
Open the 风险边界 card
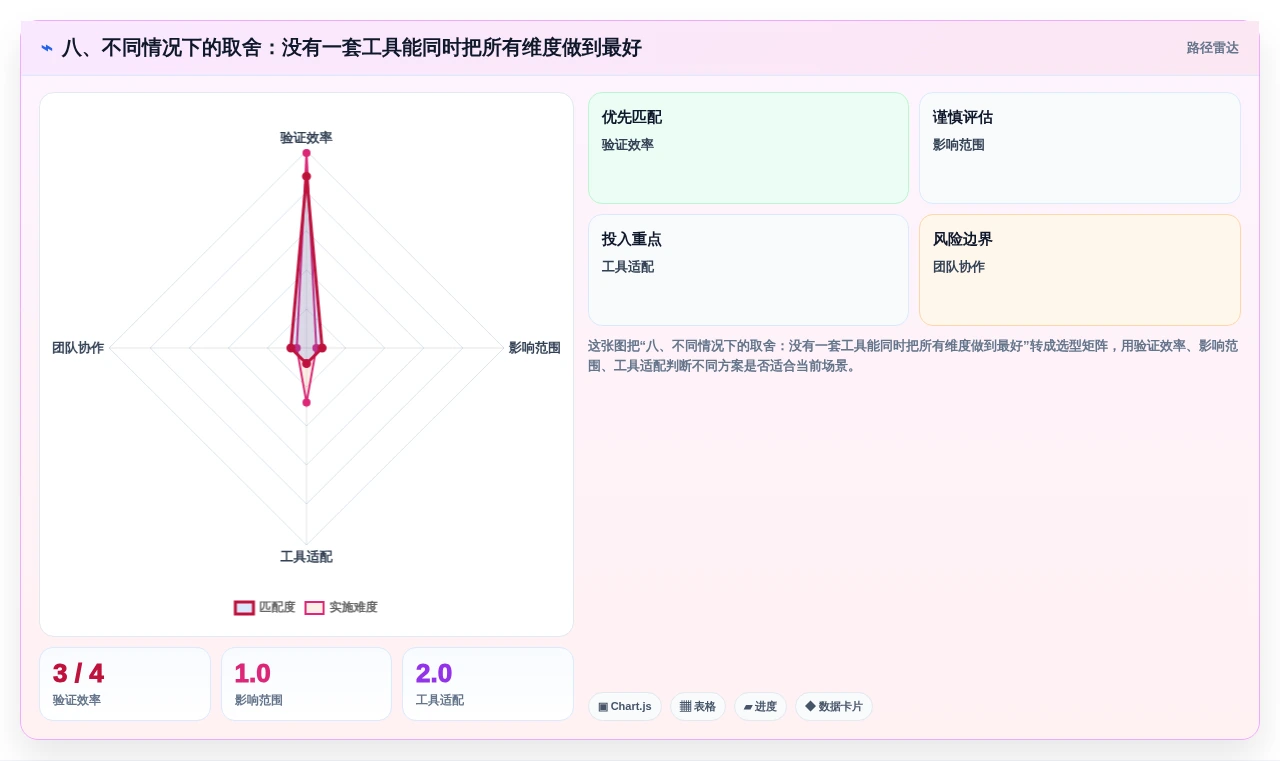(x=1080, y=270)
